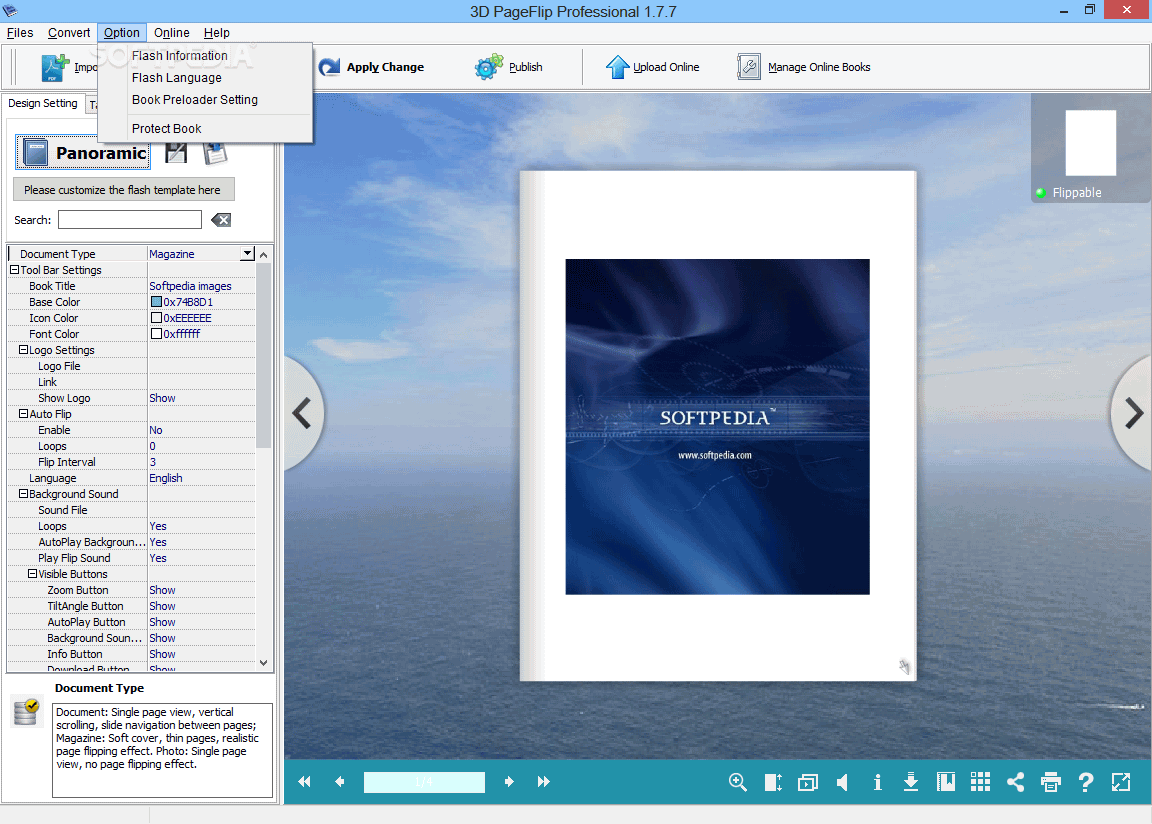Flip to next page with right chevron
The width and height of the screenshot is (1152, 824).
click(x=1134, y=413)
